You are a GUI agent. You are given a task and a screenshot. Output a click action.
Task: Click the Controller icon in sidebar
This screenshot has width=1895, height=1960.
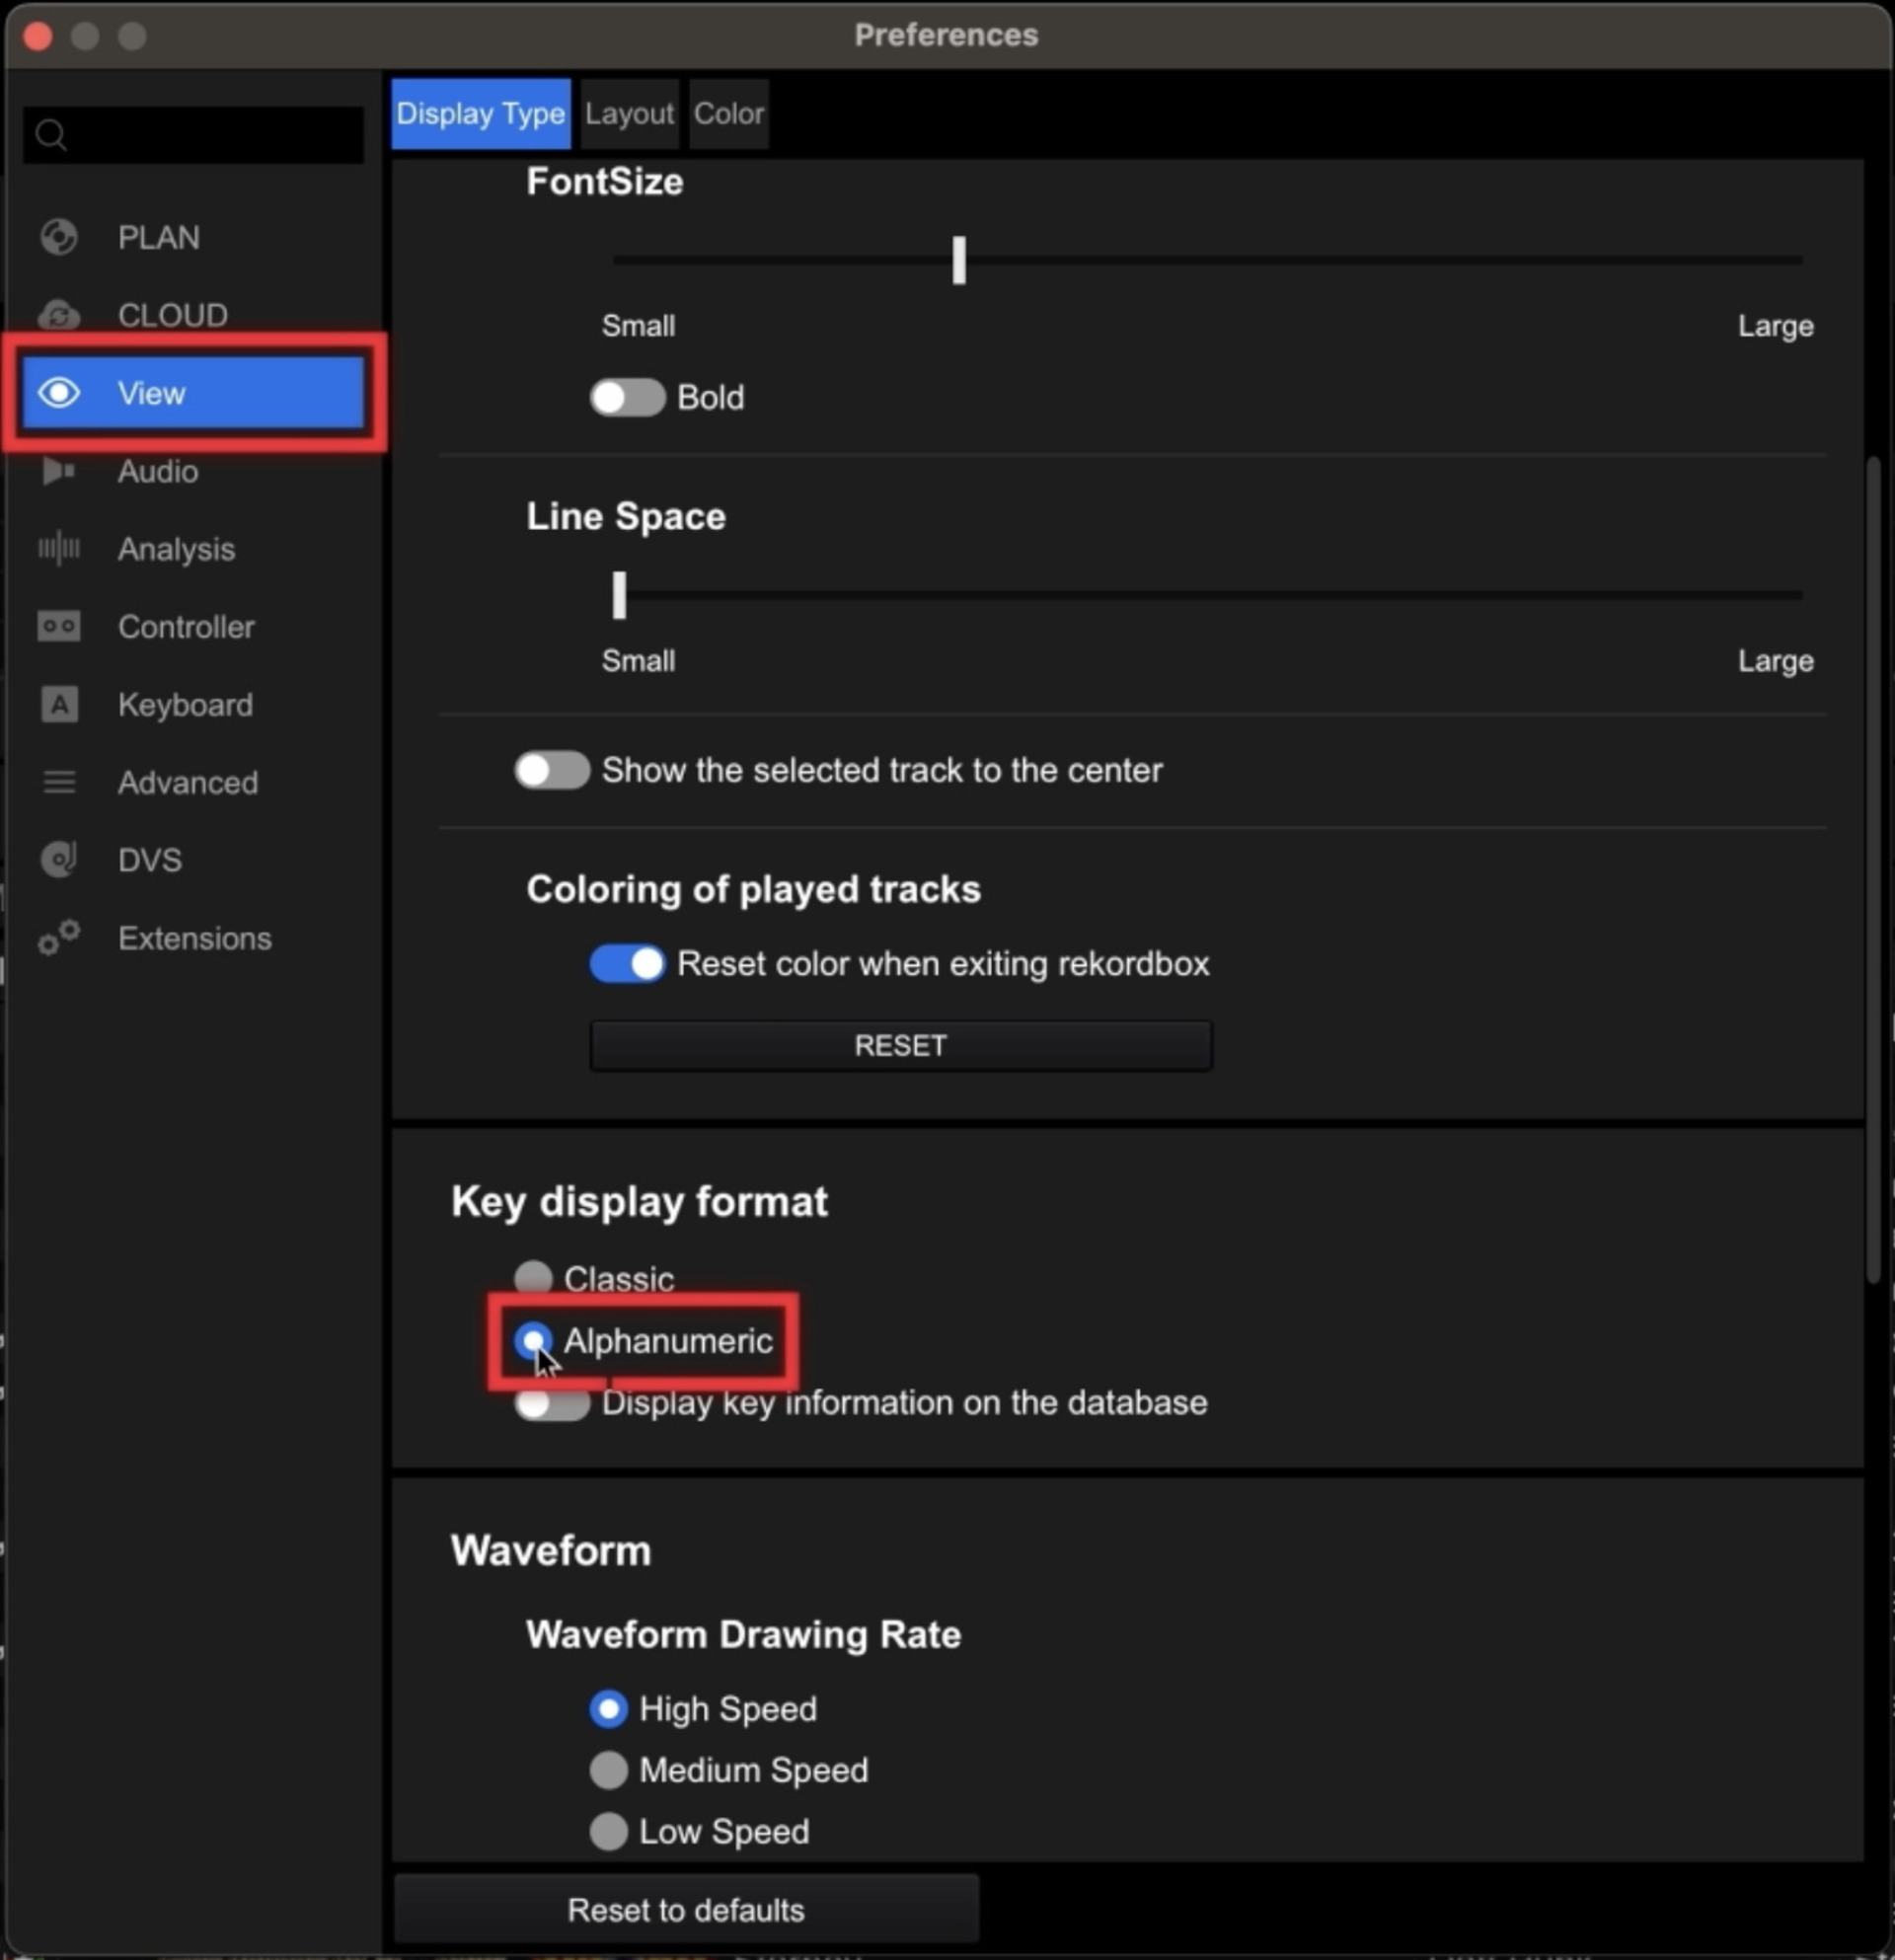[59, 626]
